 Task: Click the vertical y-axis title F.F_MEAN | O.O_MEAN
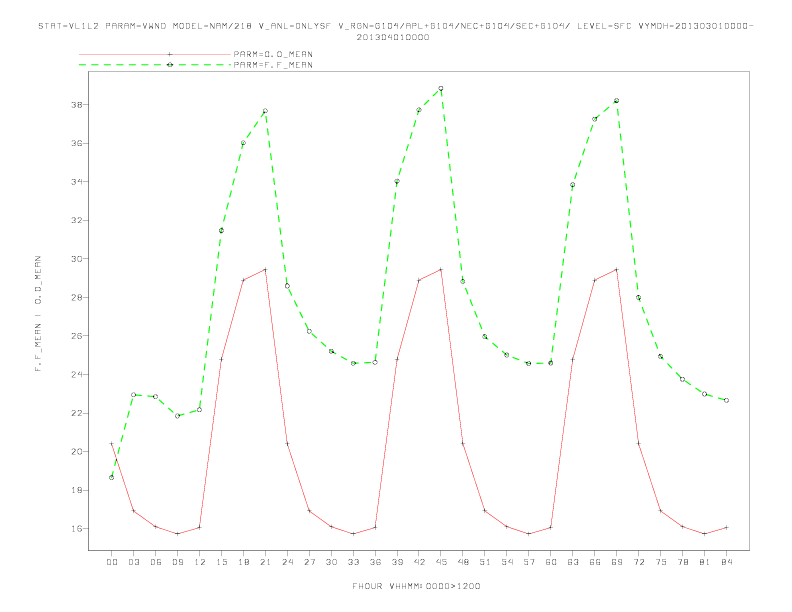click(38, 314)
